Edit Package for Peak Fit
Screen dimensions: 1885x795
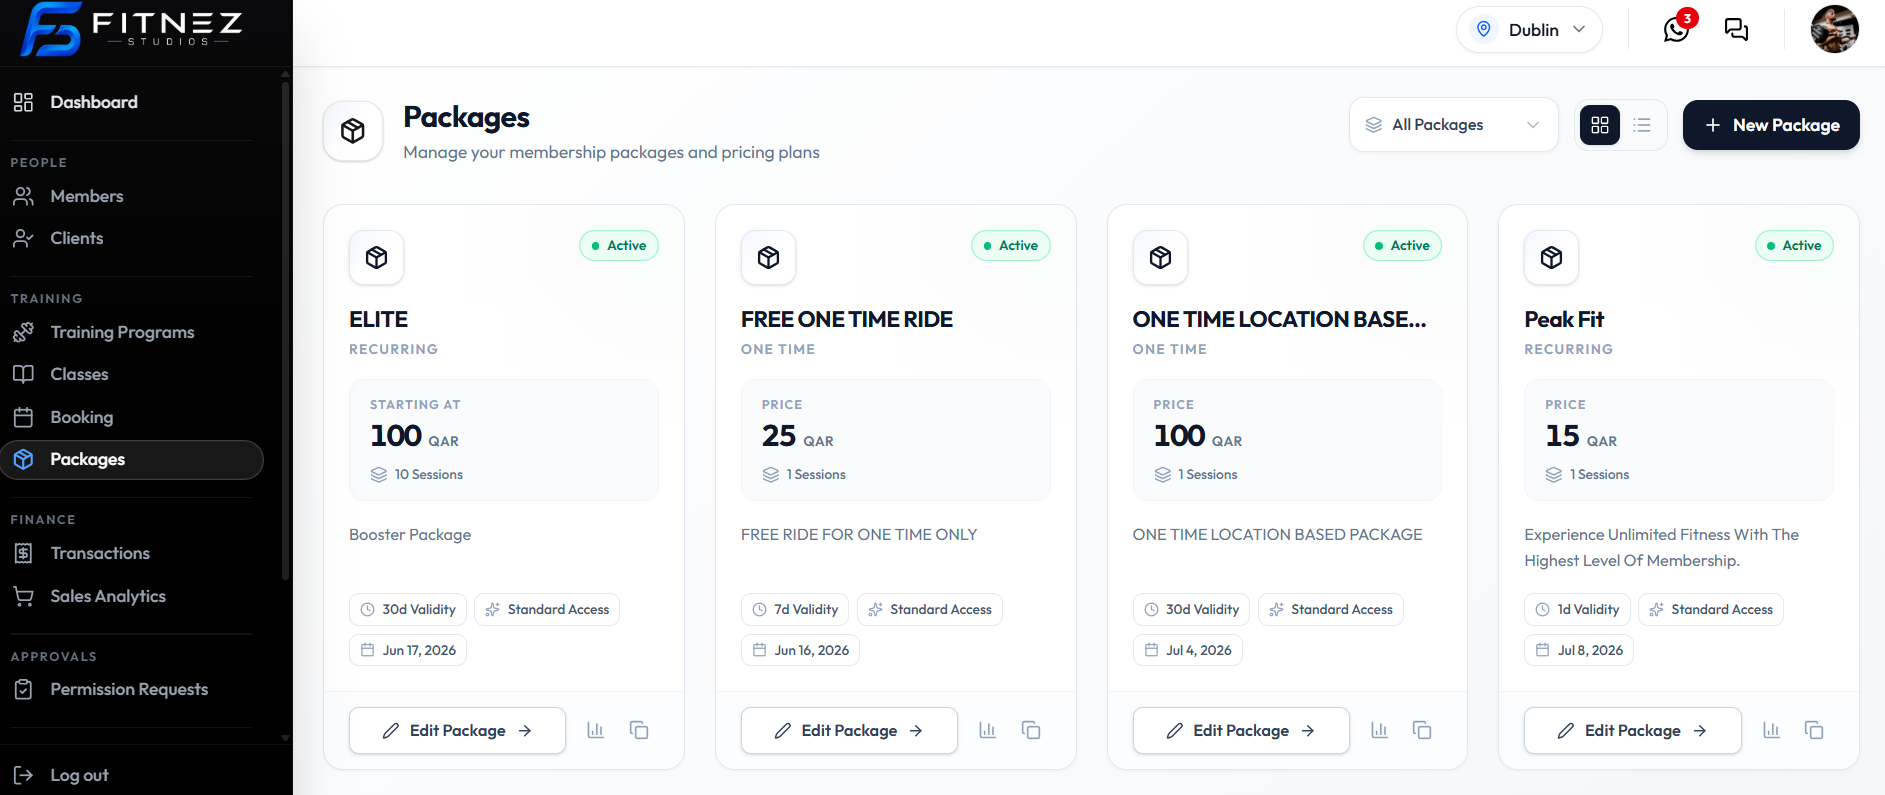1632,730
